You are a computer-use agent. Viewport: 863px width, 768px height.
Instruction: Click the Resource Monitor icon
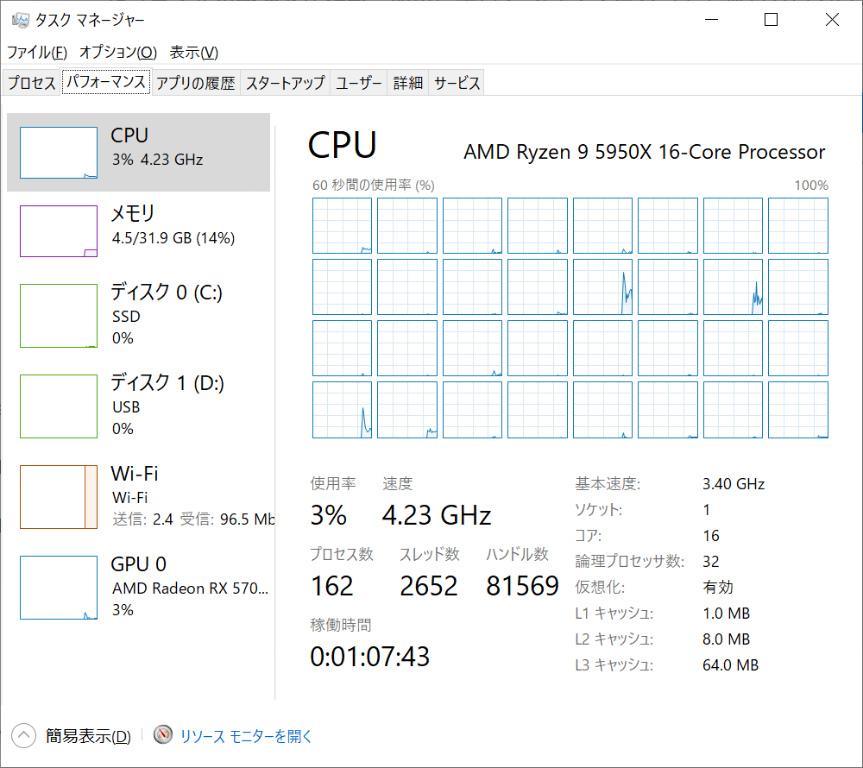(163, 736)
